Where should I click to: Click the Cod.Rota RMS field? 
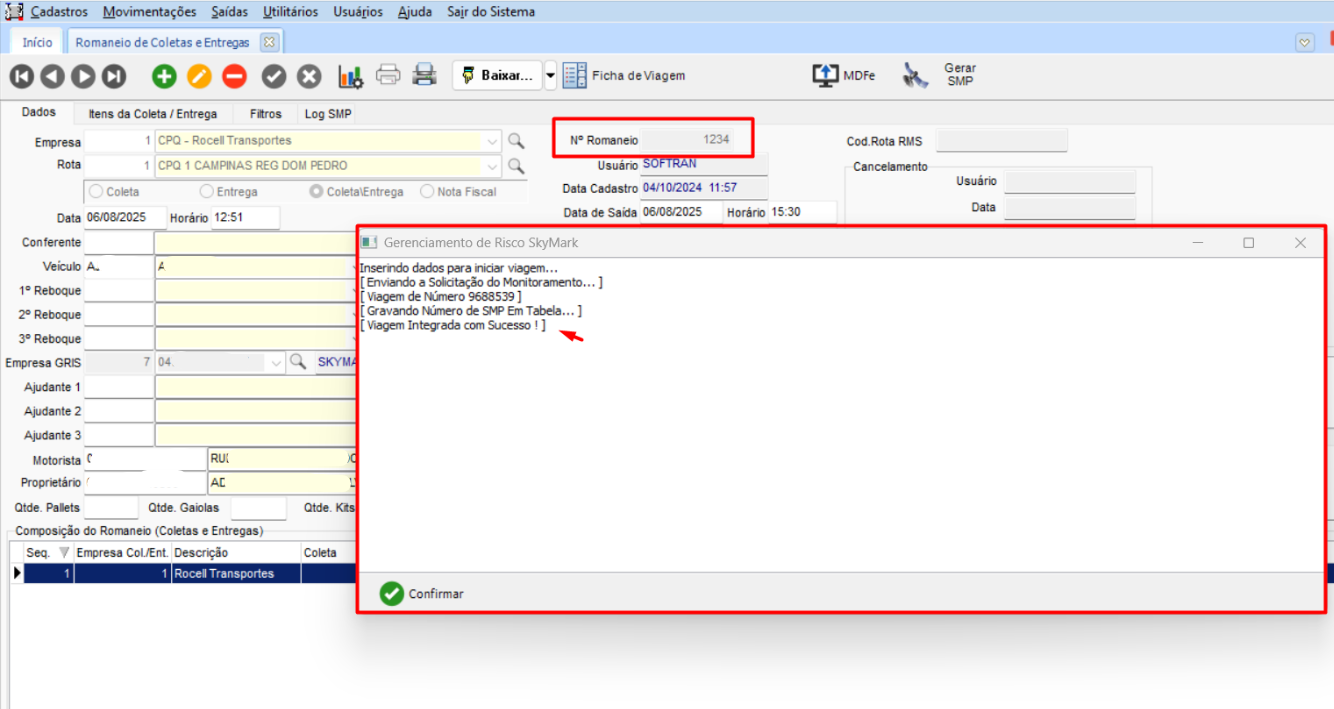coord(1001,141)
